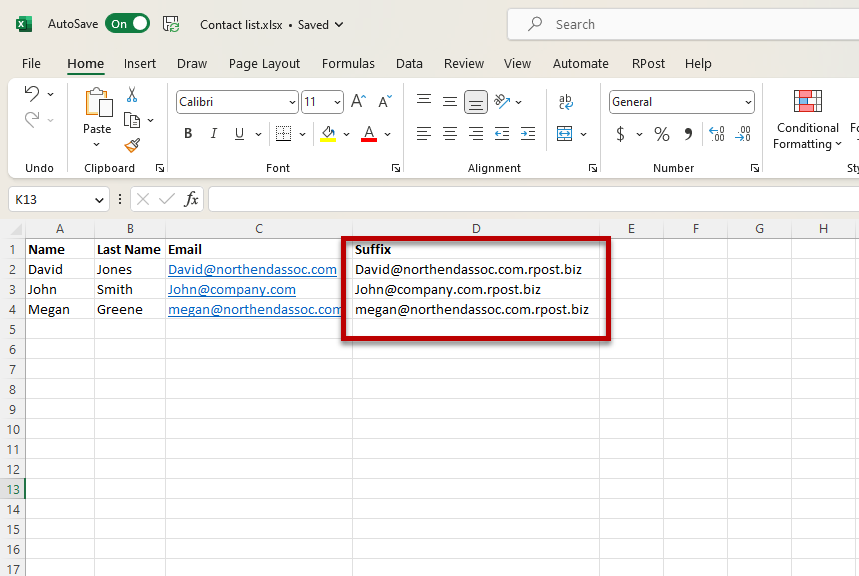Click the Wrap Text icon
Screen dimensions: 859x576
[566, 102]
